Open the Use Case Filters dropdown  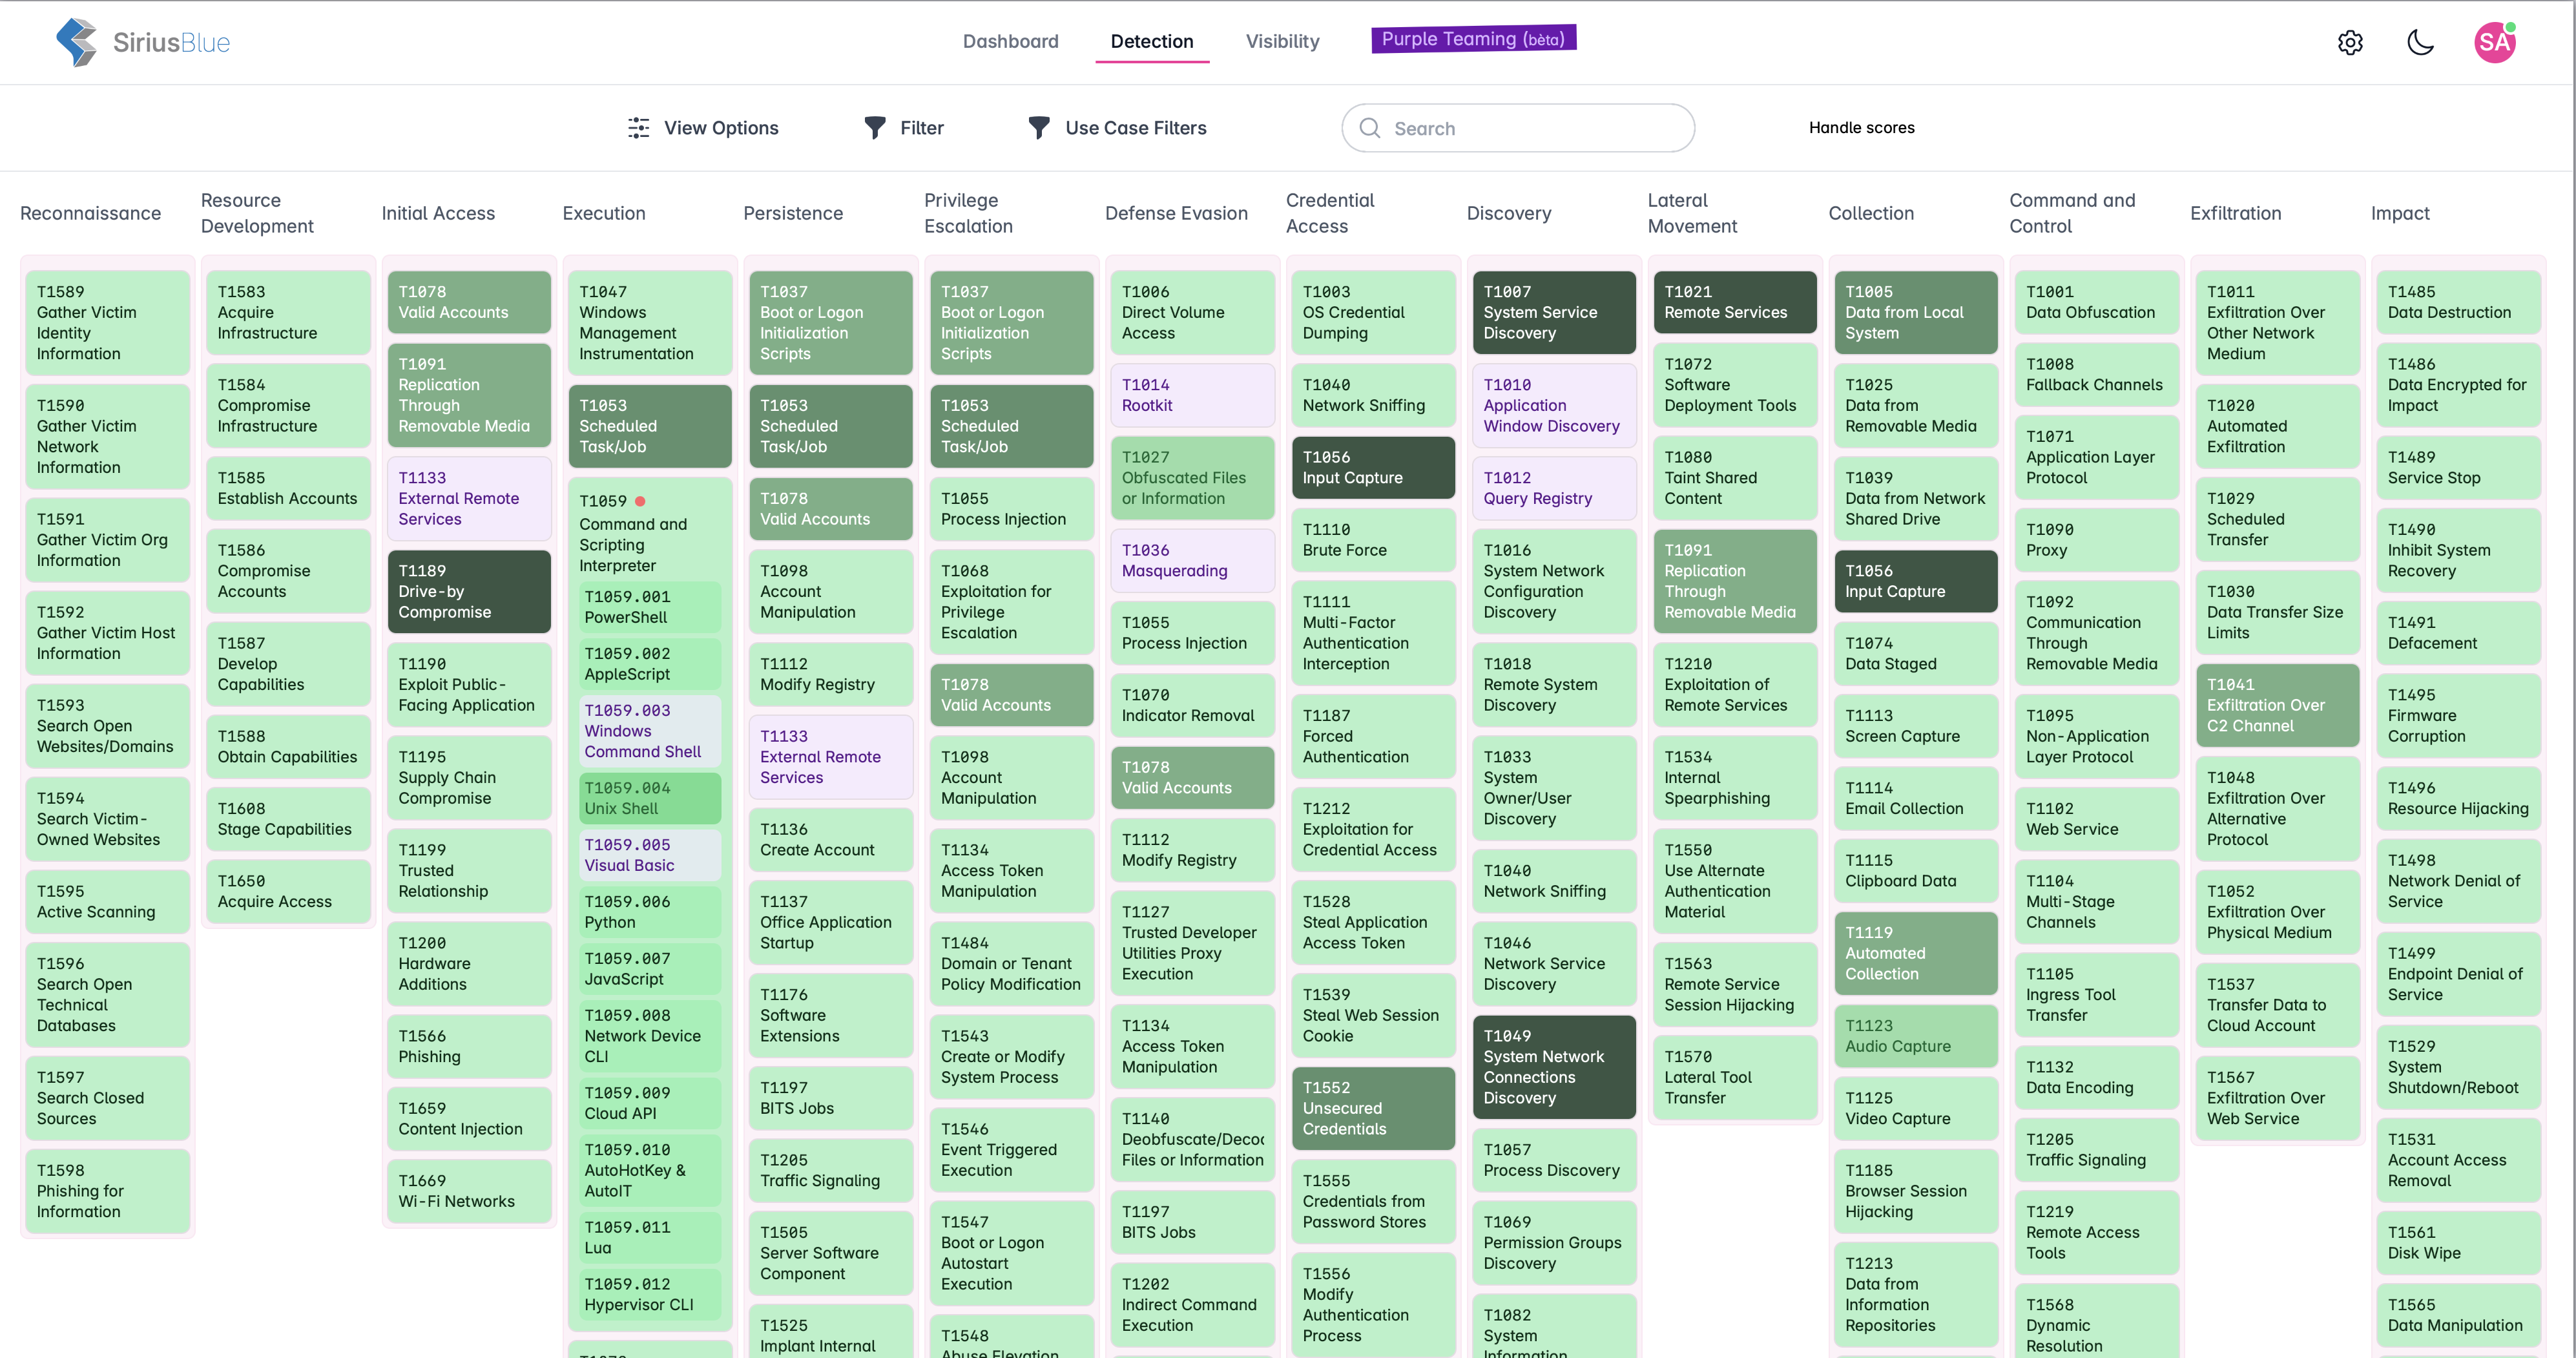1135,128
